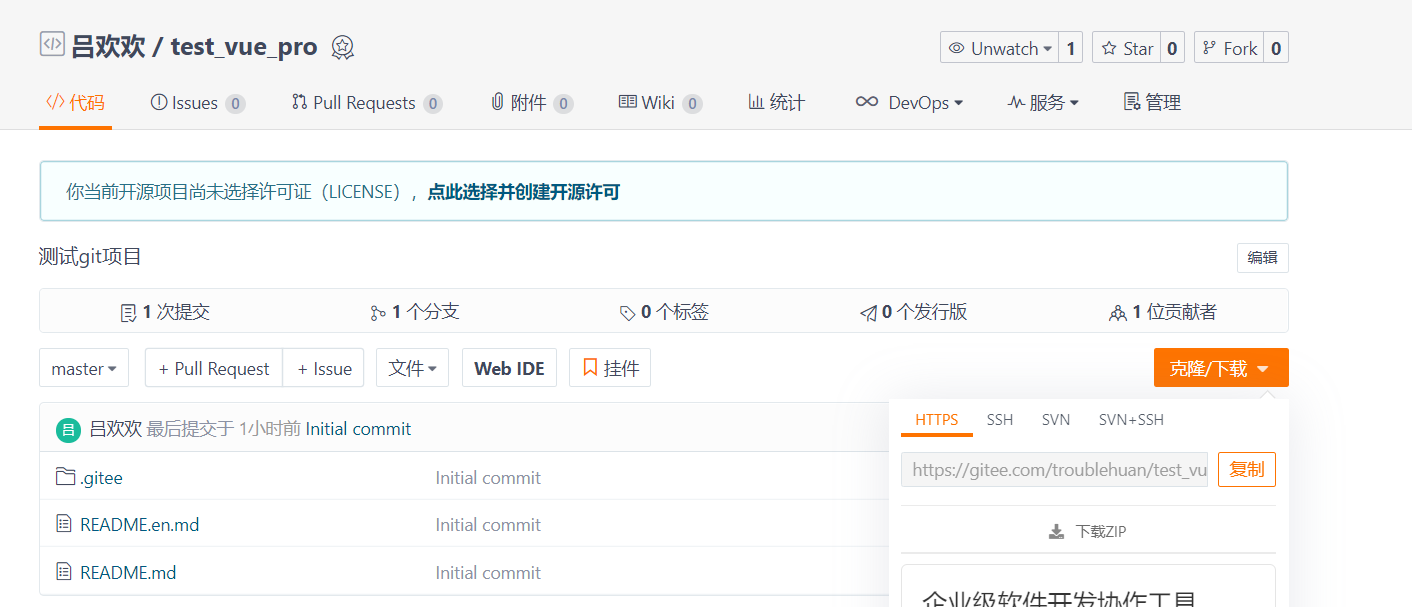Click the recommended-project badge icon after test_vue_pro
This screenshot has height=607, width=1412.
pyautogui.click(x=343, y=47)
